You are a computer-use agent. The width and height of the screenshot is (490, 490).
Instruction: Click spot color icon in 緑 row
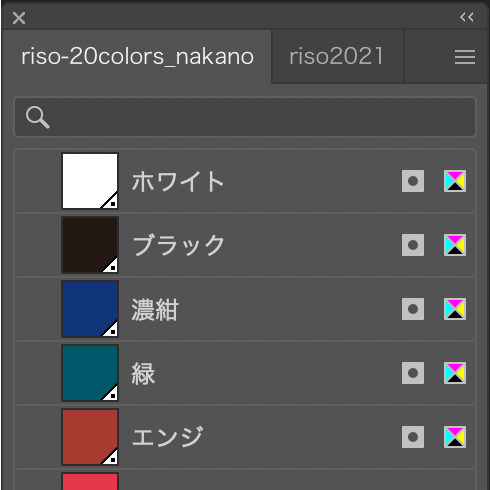point(413,373)
